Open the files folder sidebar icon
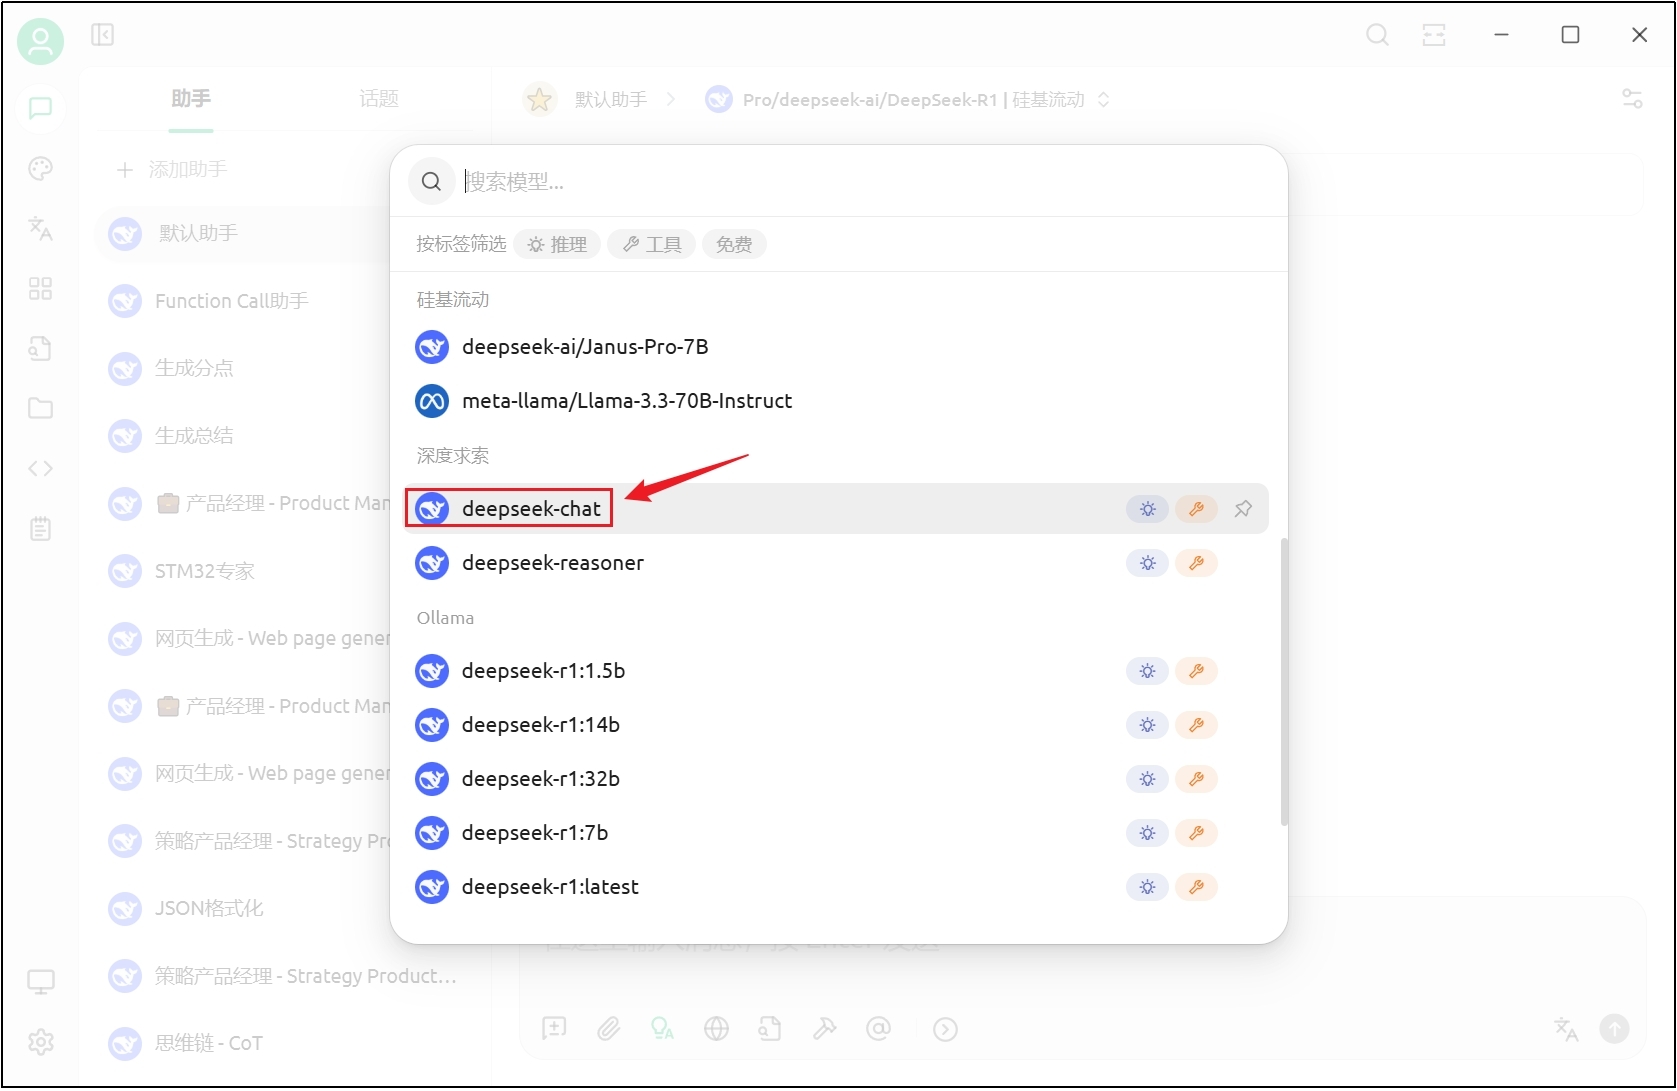 point(40,408)
